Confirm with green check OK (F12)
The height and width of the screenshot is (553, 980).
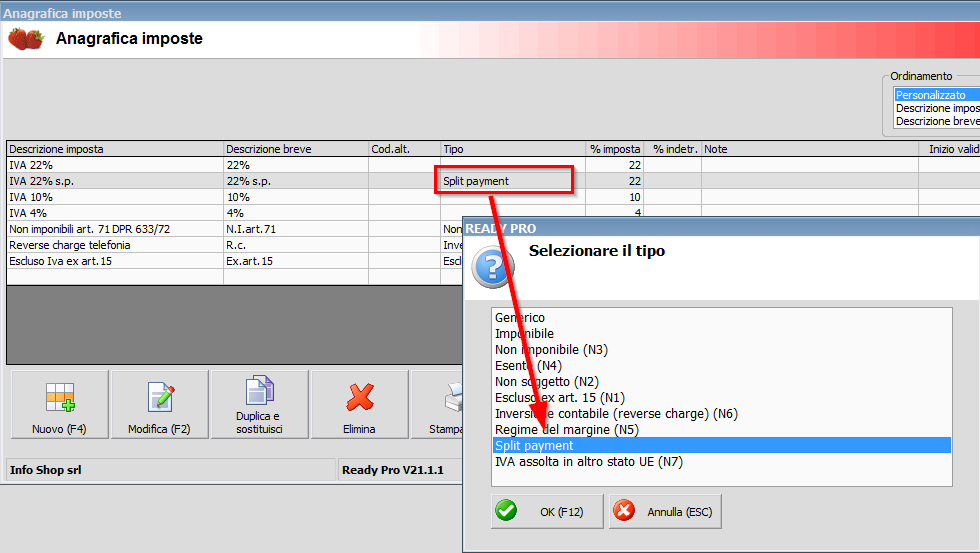(547, 512)
